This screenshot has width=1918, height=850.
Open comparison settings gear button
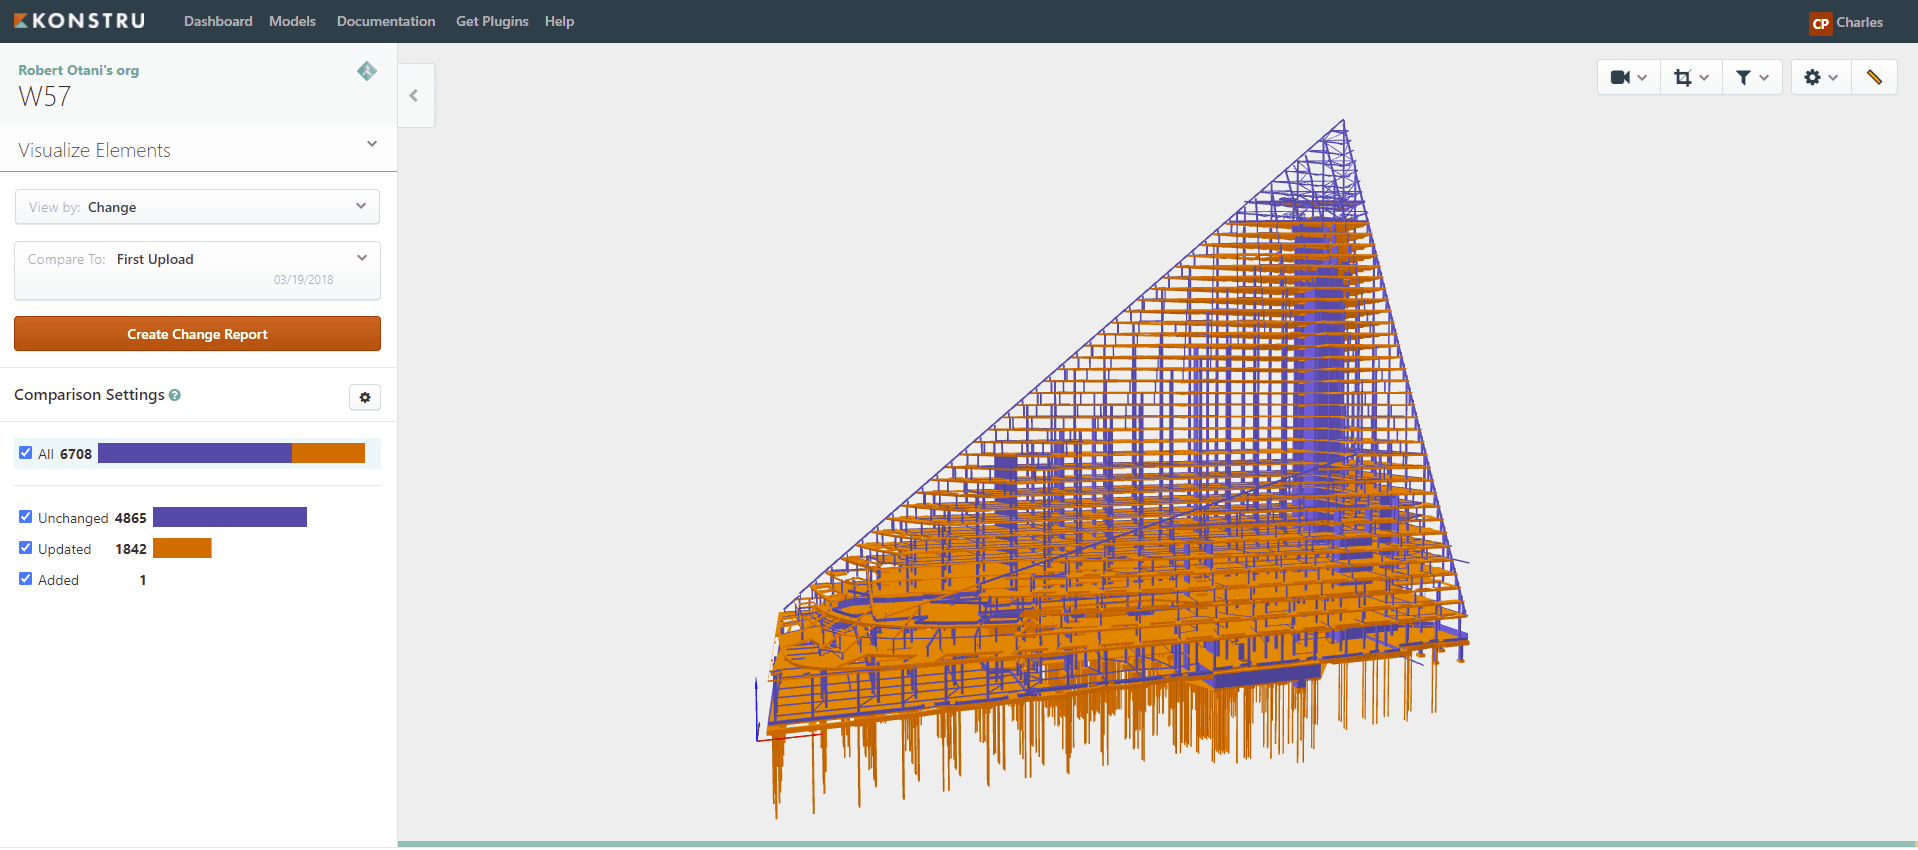365,397
